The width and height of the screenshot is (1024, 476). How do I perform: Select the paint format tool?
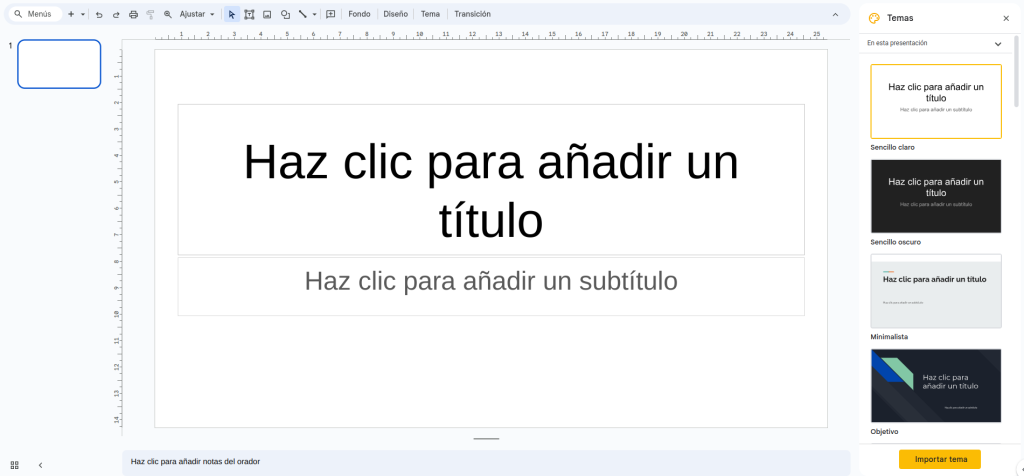coord(150,14)
